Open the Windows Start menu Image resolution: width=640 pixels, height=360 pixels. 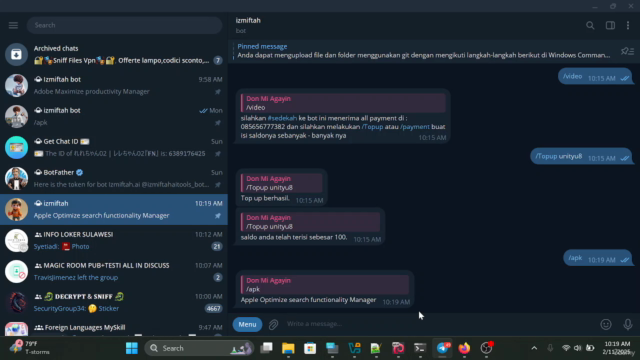tap(131, 348)
